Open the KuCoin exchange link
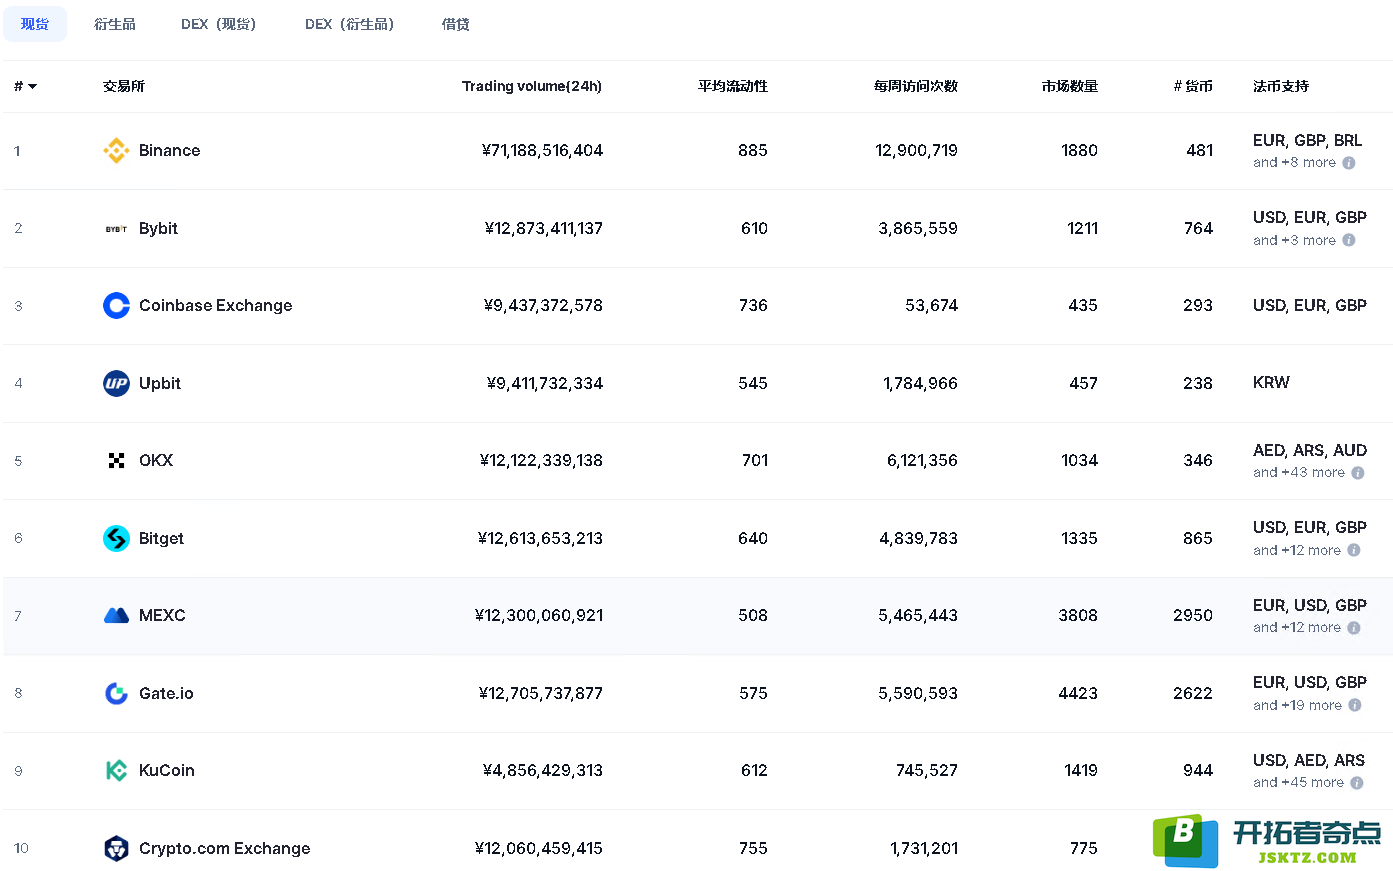The width and height of the screenshot is (1393, 871). click(x=167, y=770)
